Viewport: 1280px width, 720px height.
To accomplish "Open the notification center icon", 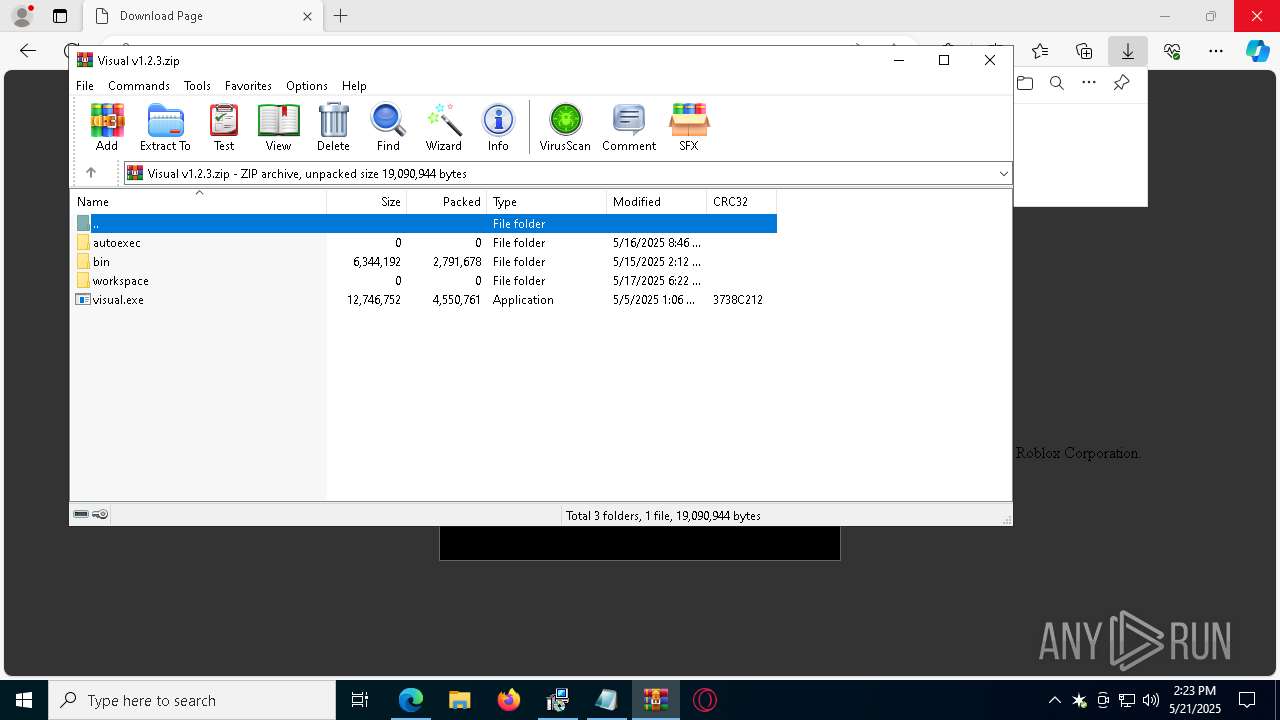I will click(x=1247, y=700).
